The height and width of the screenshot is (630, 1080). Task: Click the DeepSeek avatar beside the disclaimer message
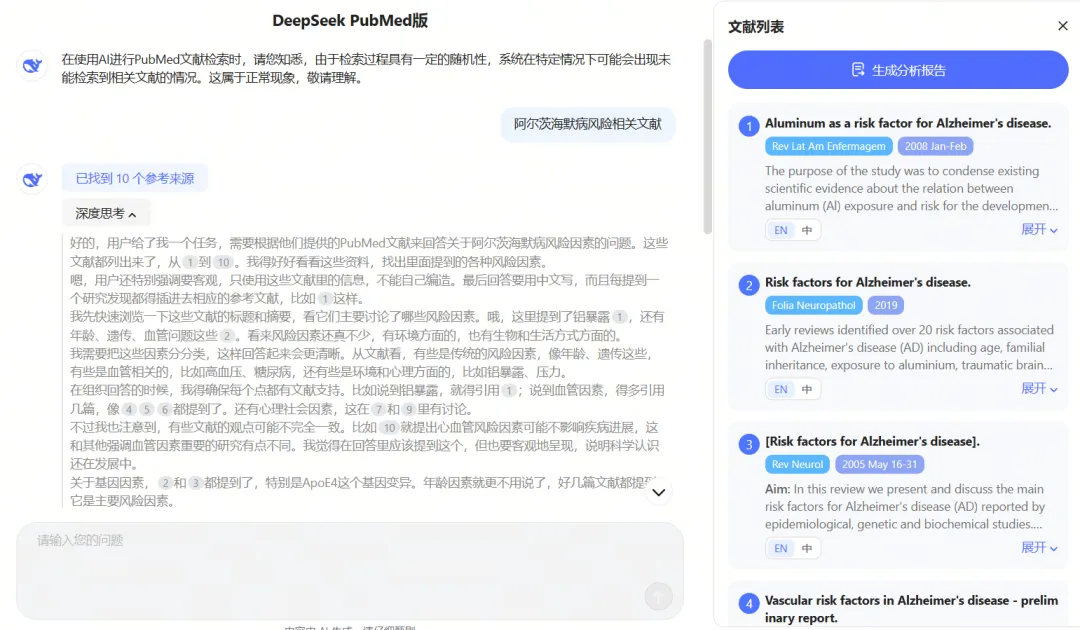[x=32, y=65]
